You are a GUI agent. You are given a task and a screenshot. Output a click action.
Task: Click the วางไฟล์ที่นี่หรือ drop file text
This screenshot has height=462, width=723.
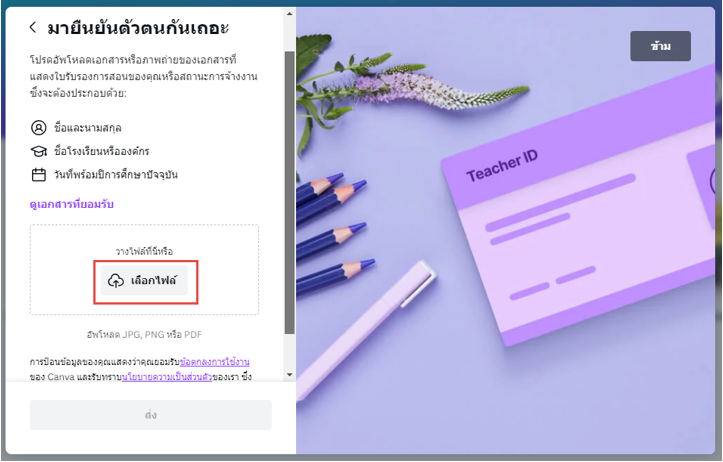tap(144, 251)
